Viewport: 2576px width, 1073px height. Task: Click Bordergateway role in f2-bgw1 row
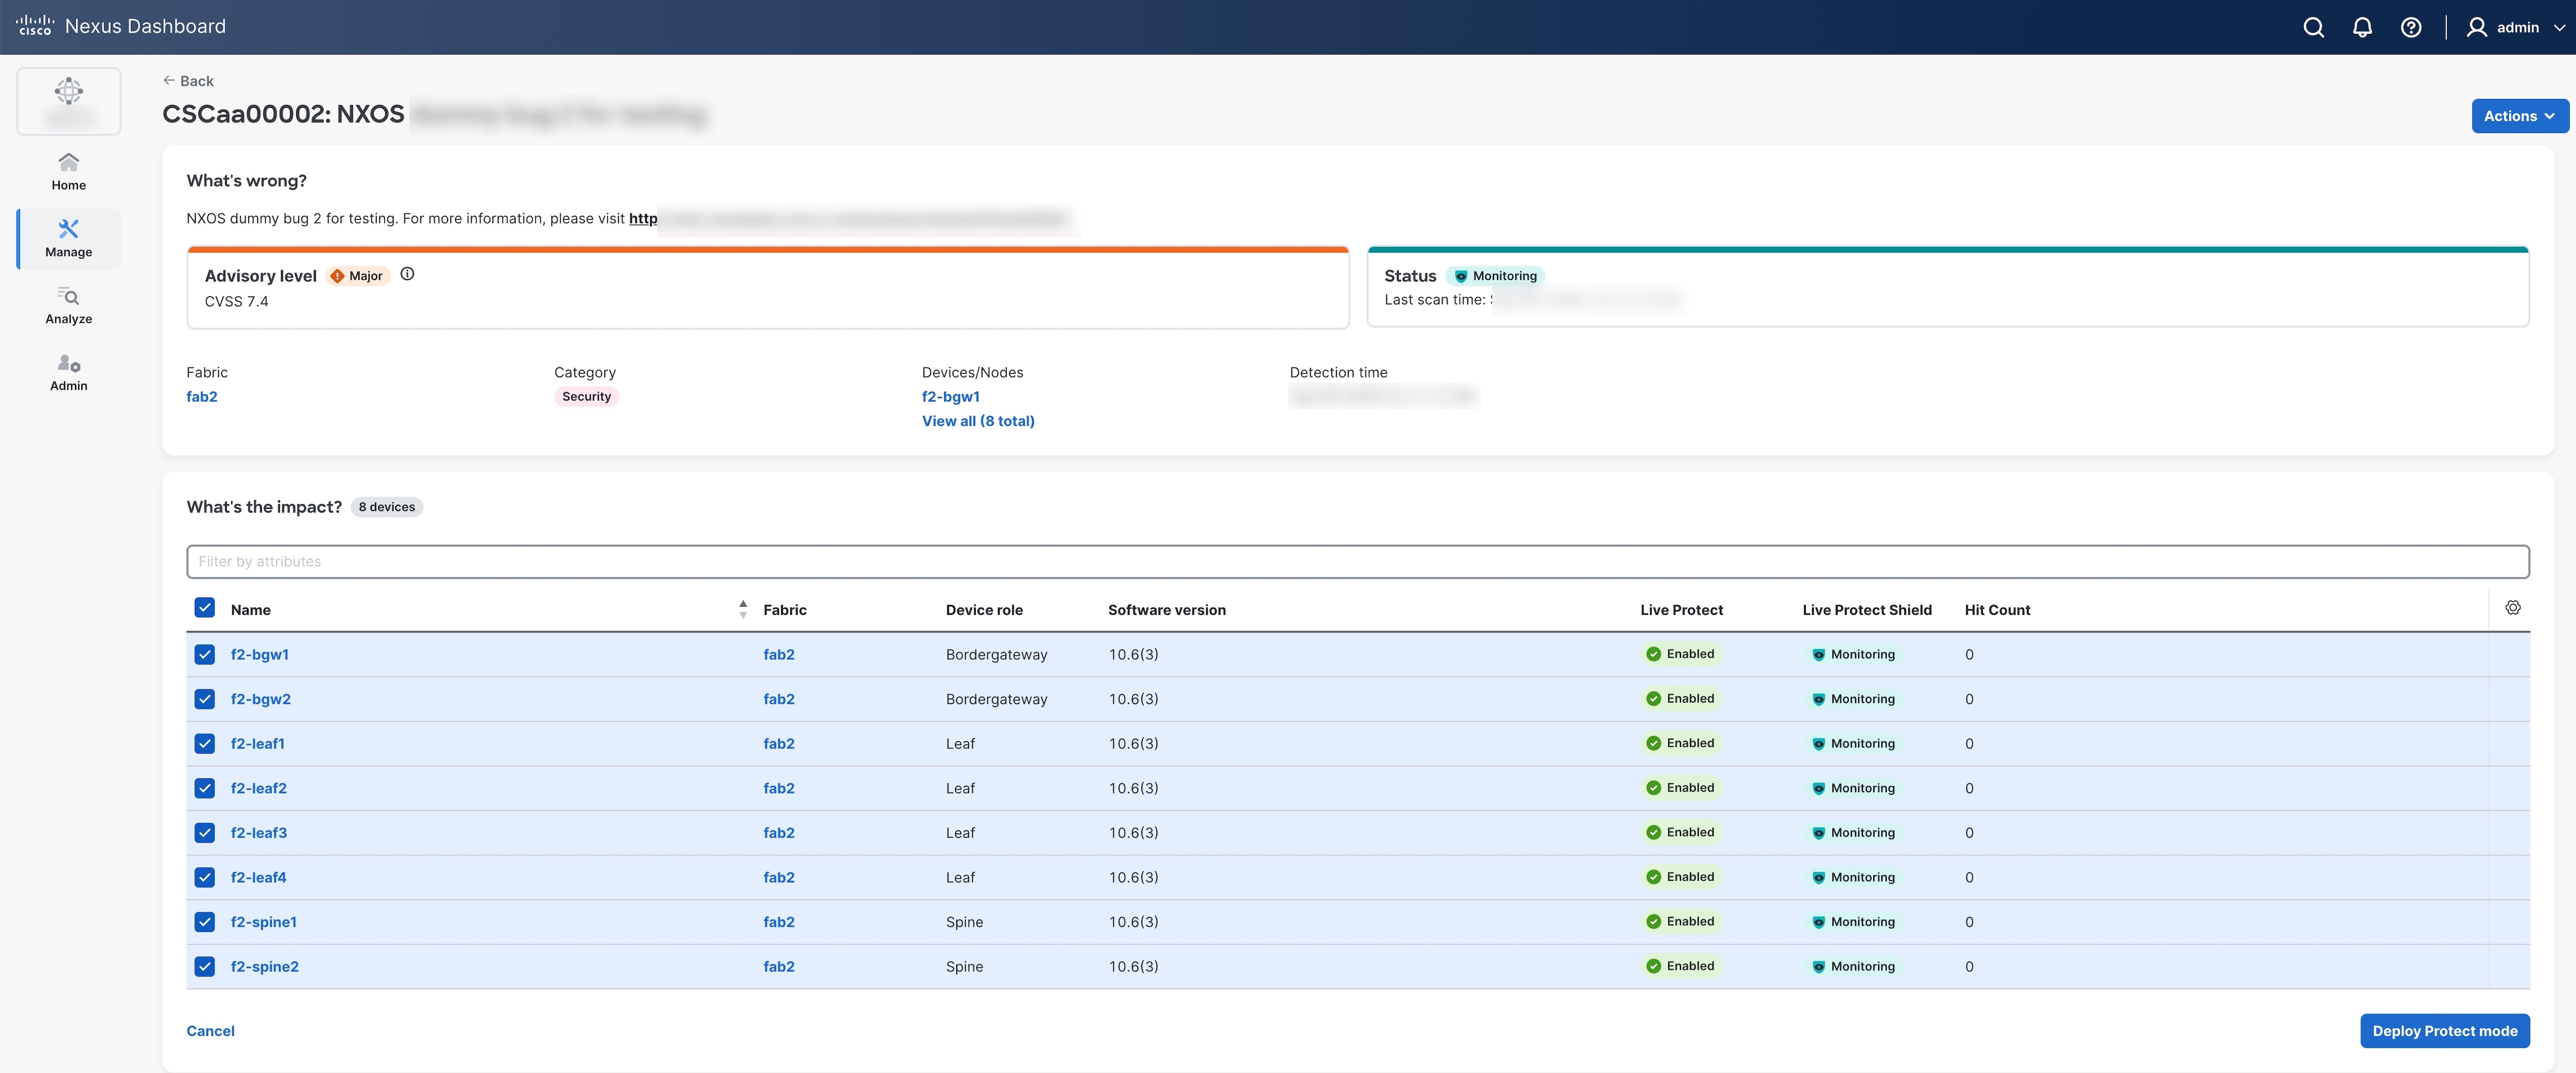[997, 654]
